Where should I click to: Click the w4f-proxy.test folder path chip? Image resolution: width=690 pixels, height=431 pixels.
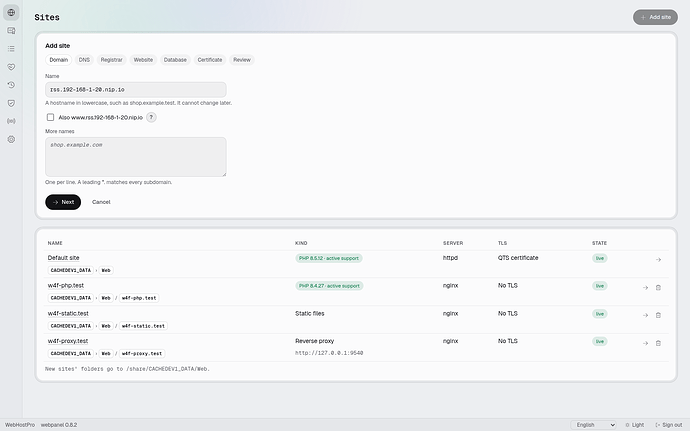coord(142,354)
